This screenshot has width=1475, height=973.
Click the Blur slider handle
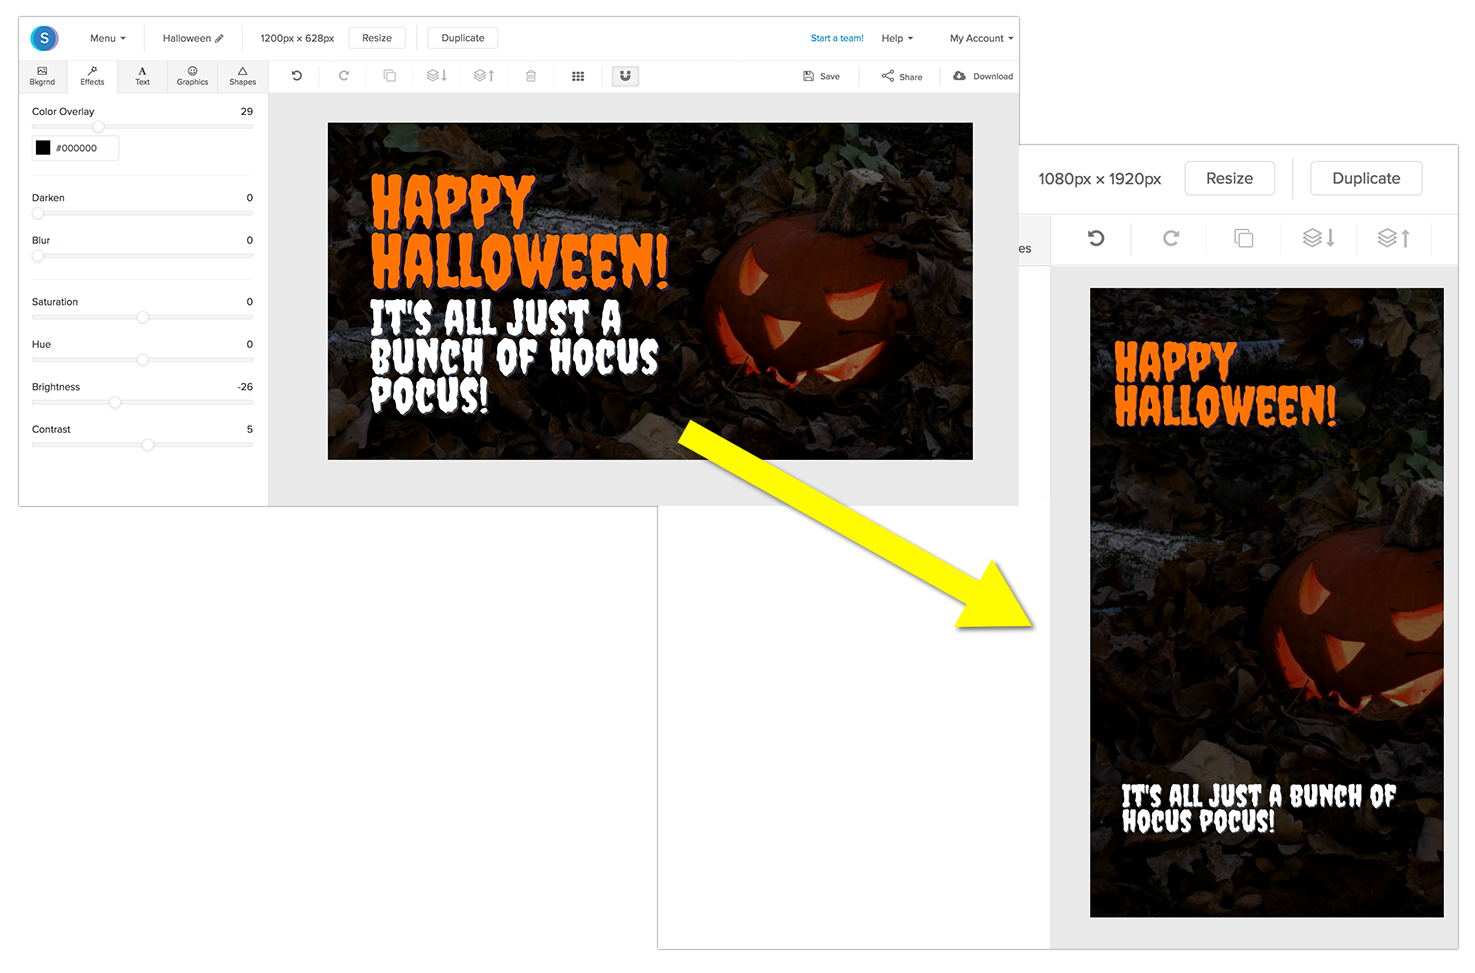(x=38, y=256)
